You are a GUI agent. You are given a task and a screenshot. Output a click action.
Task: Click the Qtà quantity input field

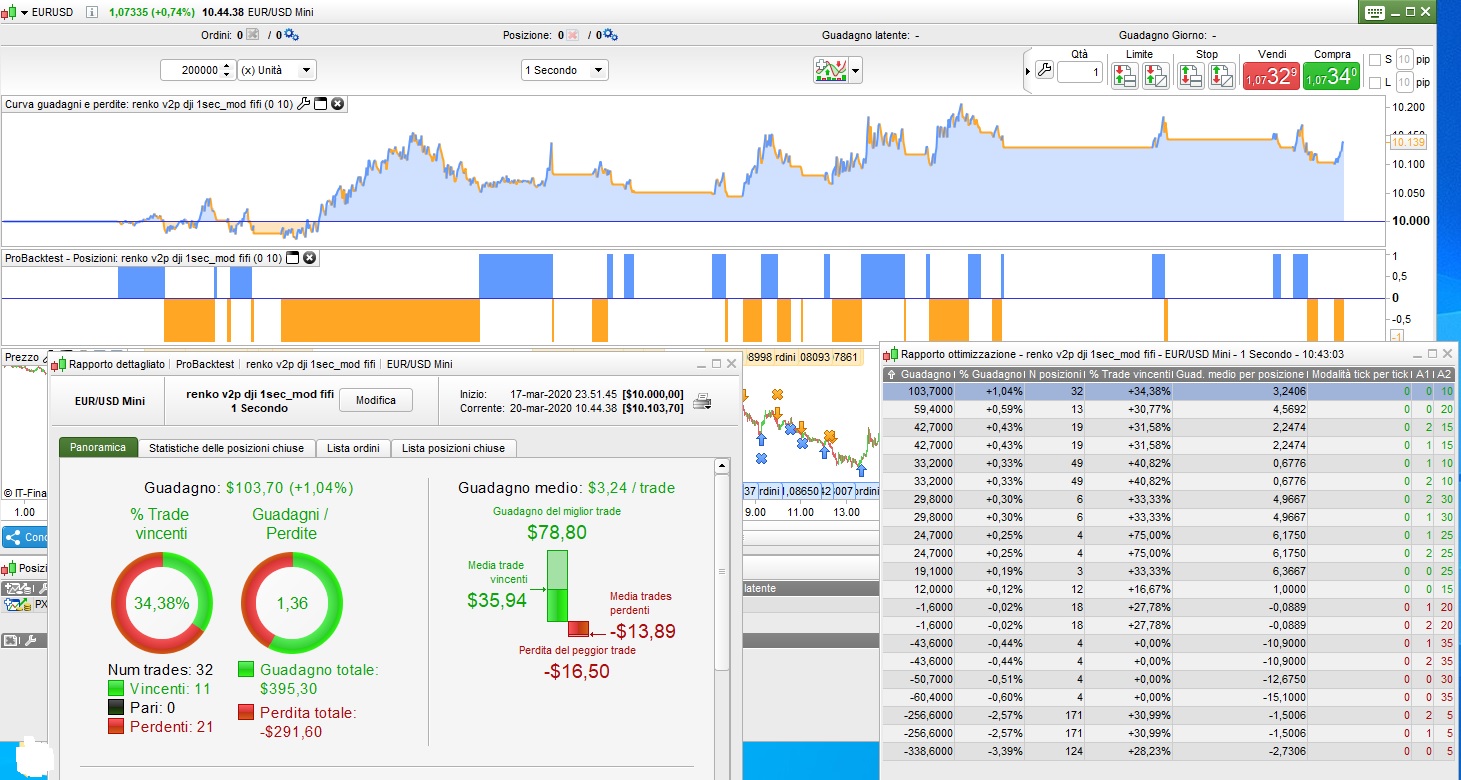point(1079,72)
